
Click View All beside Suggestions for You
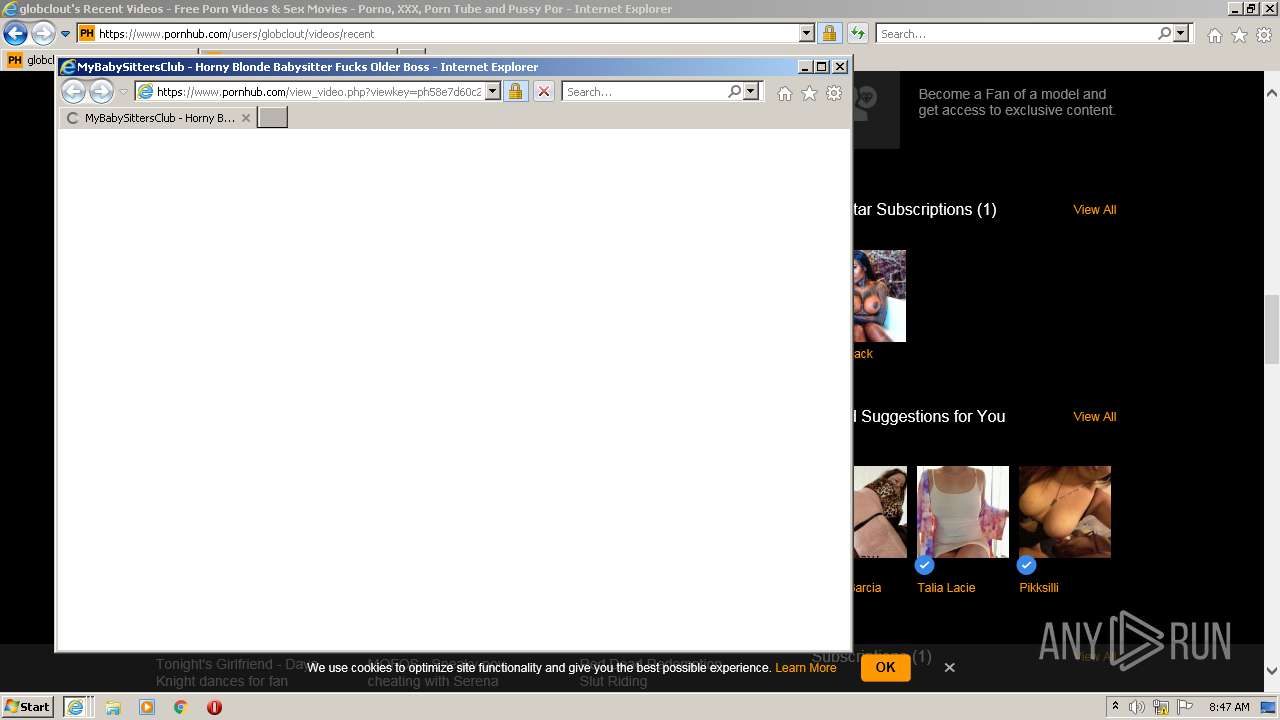tap(1094, 417)
